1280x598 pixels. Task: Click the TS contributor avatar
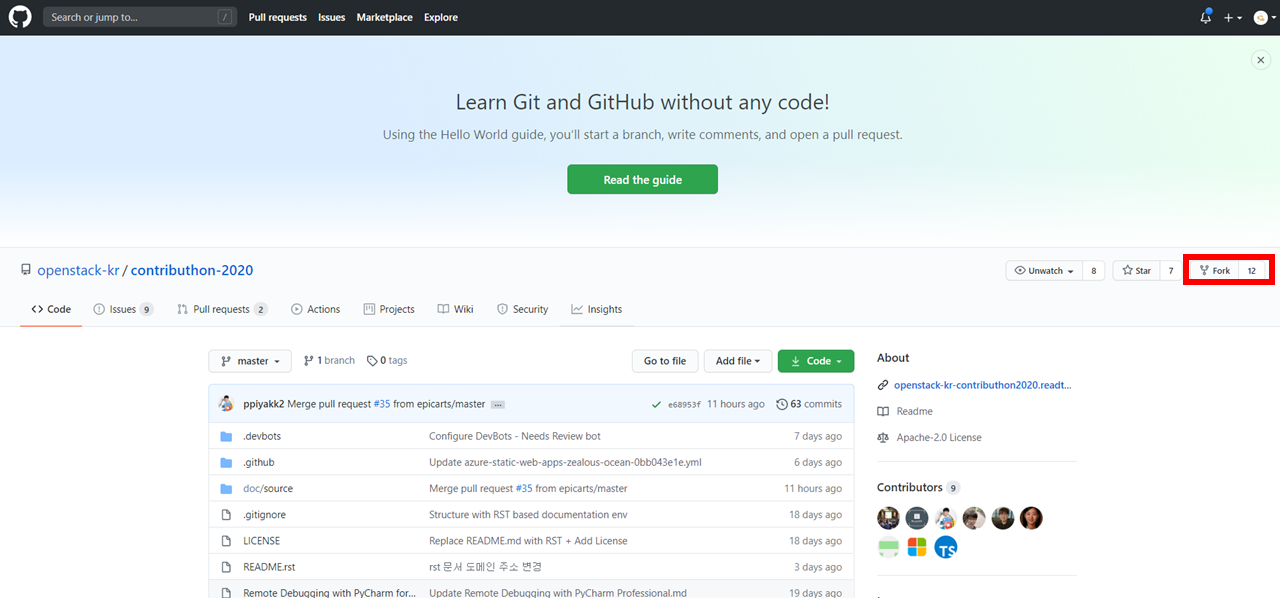point(946,547)
